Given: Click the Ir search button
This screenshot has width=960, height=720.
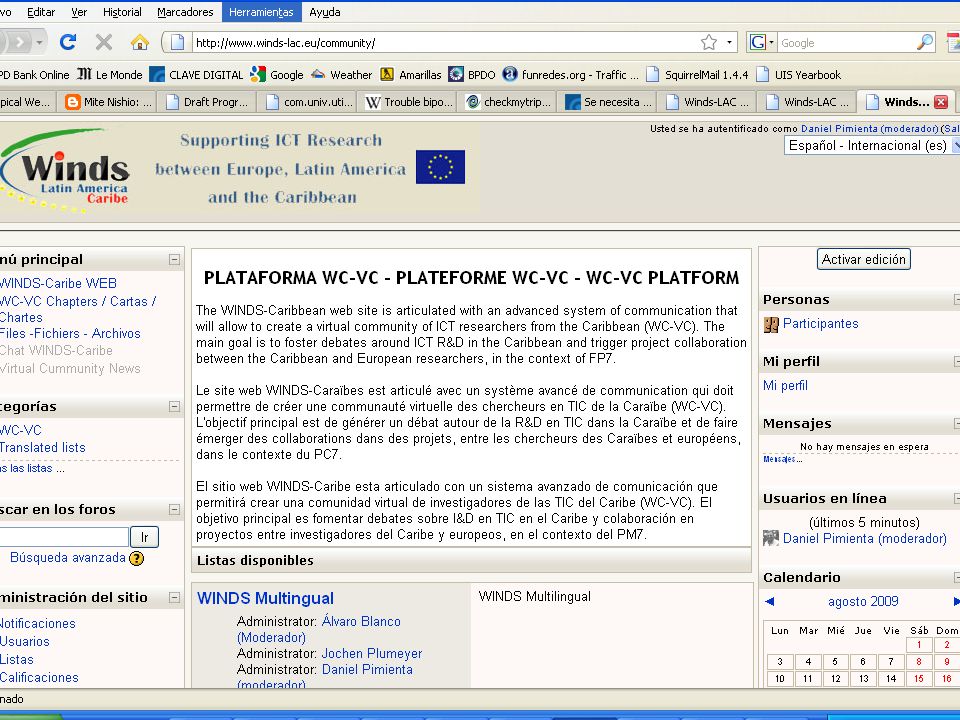Looking at the screenshot, I should [144, 537].
